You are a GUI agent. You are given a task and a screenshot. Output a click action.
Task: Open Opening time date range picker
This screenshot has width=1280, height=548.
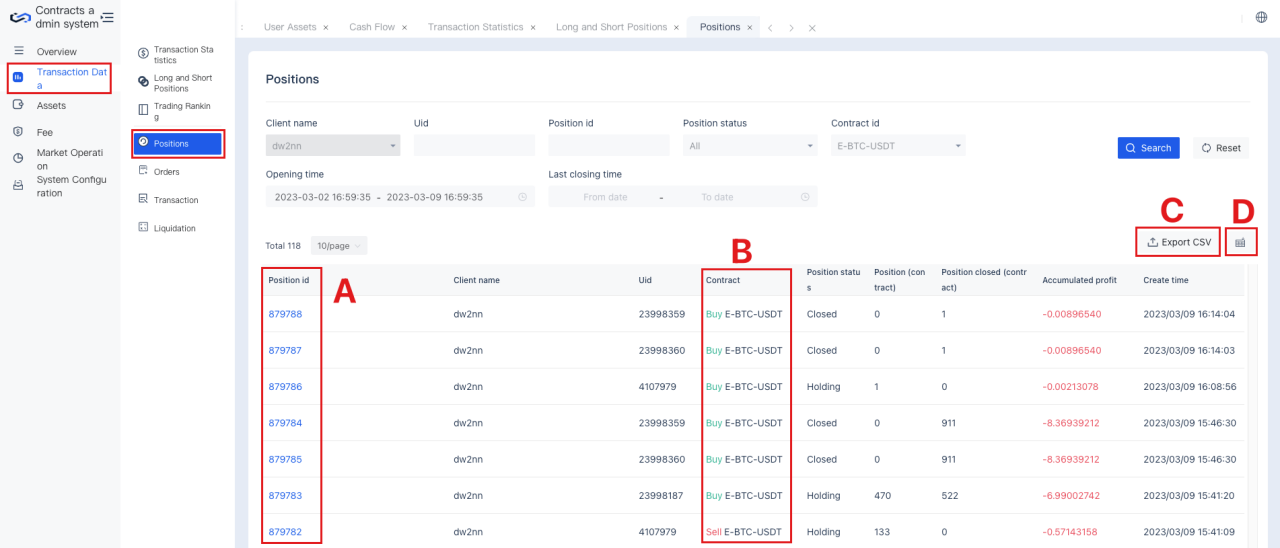pos(400,197)
